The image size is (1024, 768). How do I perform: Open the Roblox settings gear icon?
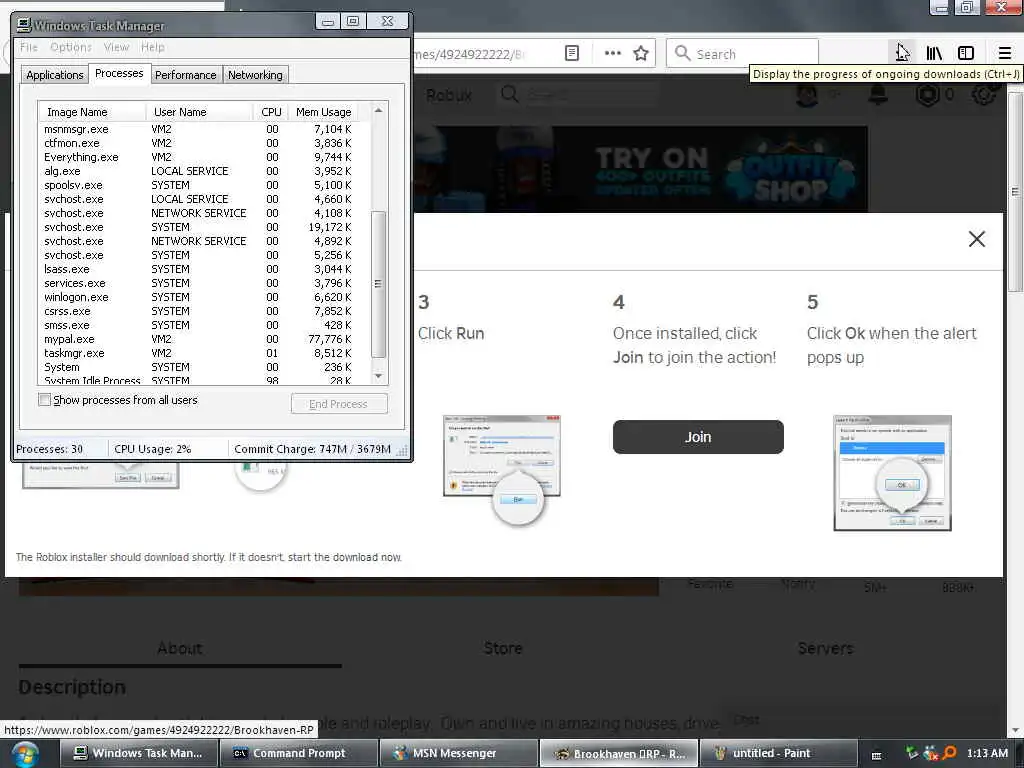point(983,95)
